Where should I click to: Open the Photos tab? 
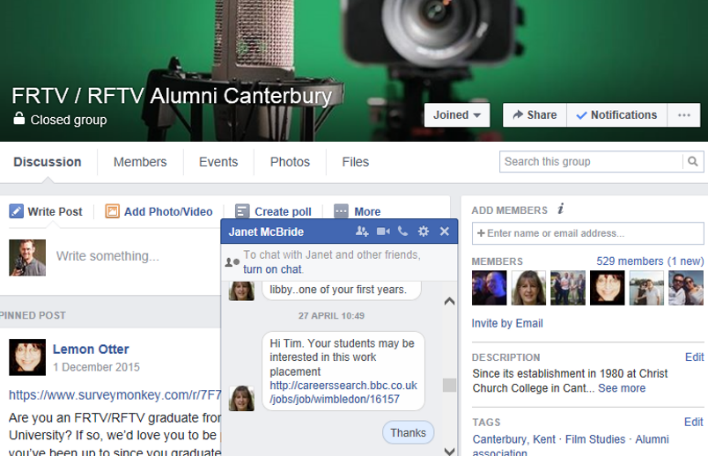click(x=290, y=162)
